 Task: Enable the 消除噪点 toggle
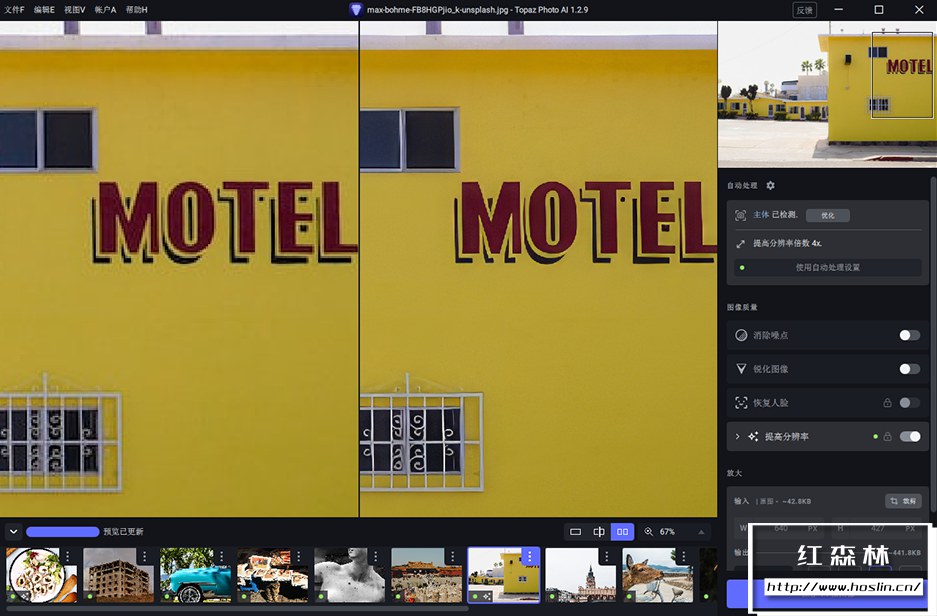pos(910,335)
